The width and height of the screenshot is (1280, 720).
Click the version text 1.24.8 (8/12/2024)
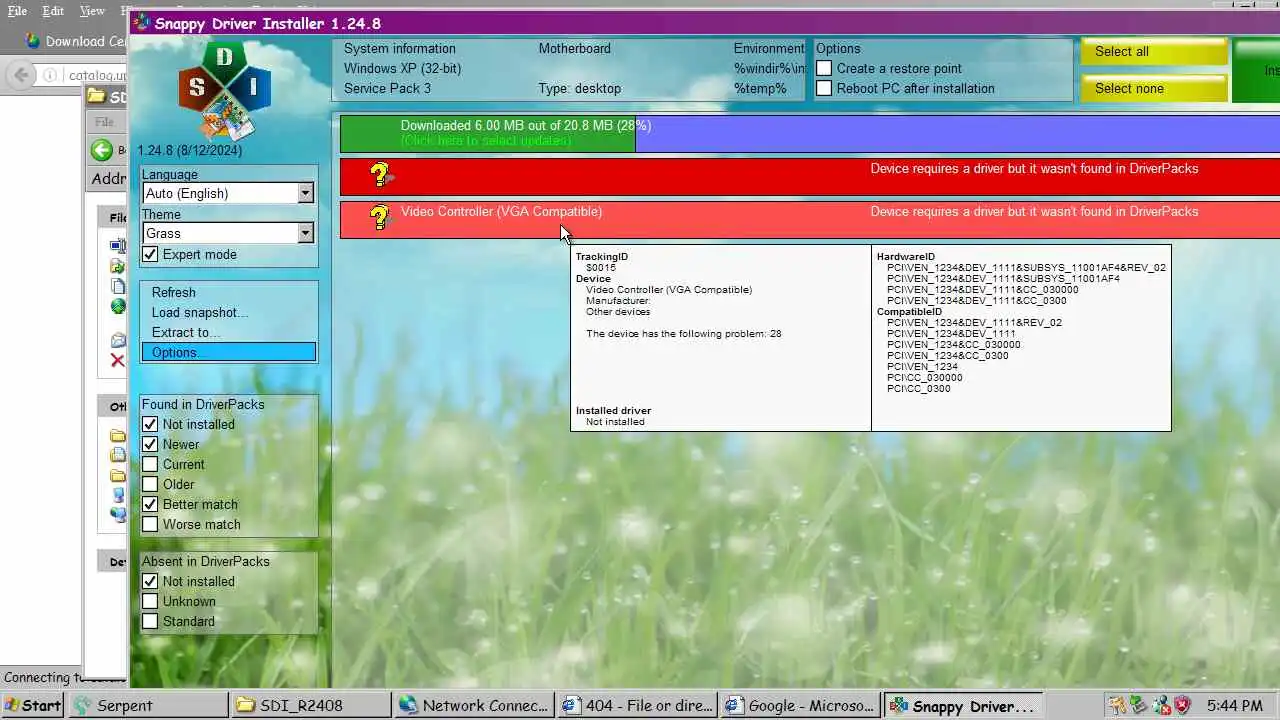[x=190, y=150]
